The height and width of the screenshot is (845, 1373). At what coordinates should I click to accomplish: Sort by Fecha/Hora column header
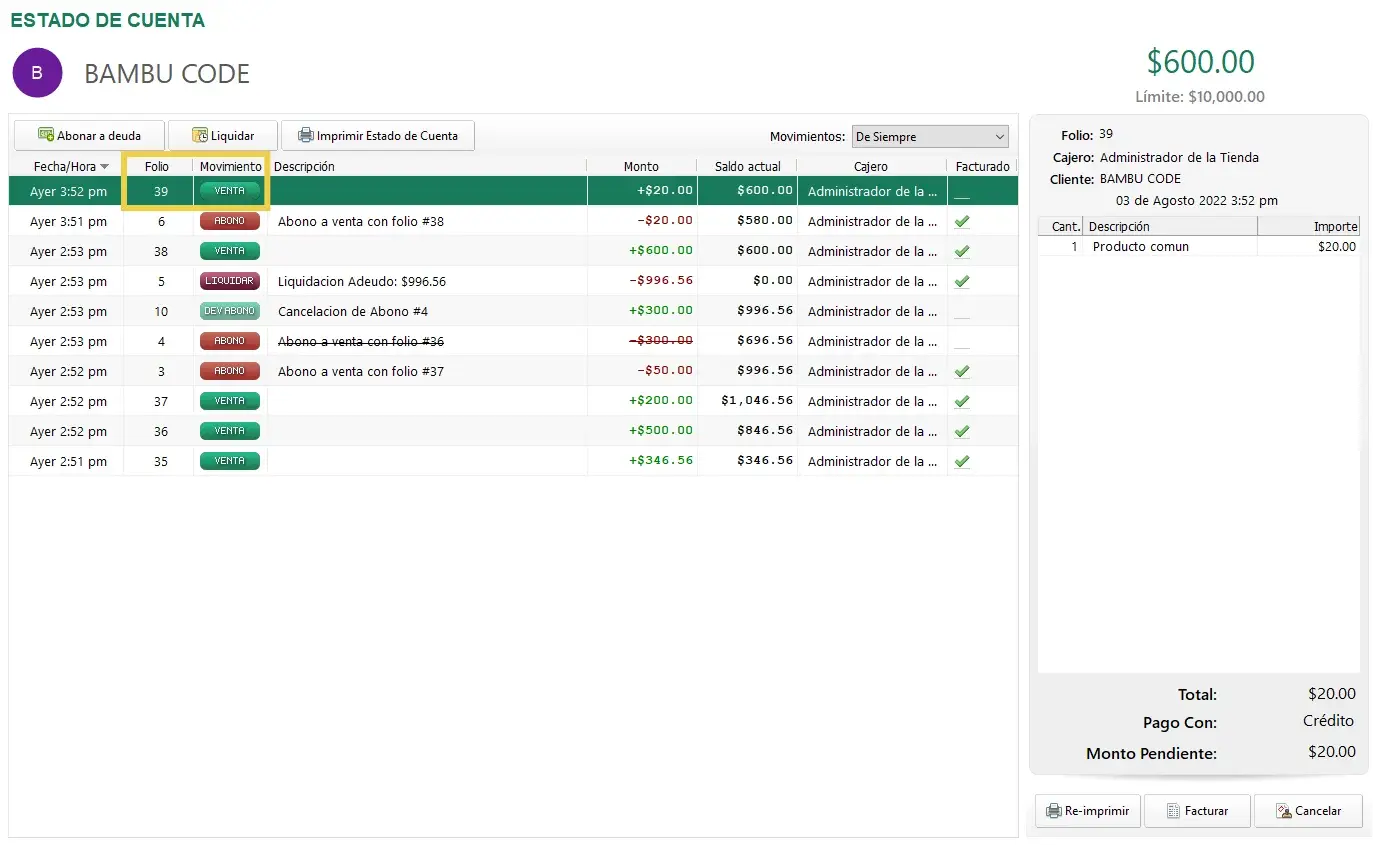[66, 167]
